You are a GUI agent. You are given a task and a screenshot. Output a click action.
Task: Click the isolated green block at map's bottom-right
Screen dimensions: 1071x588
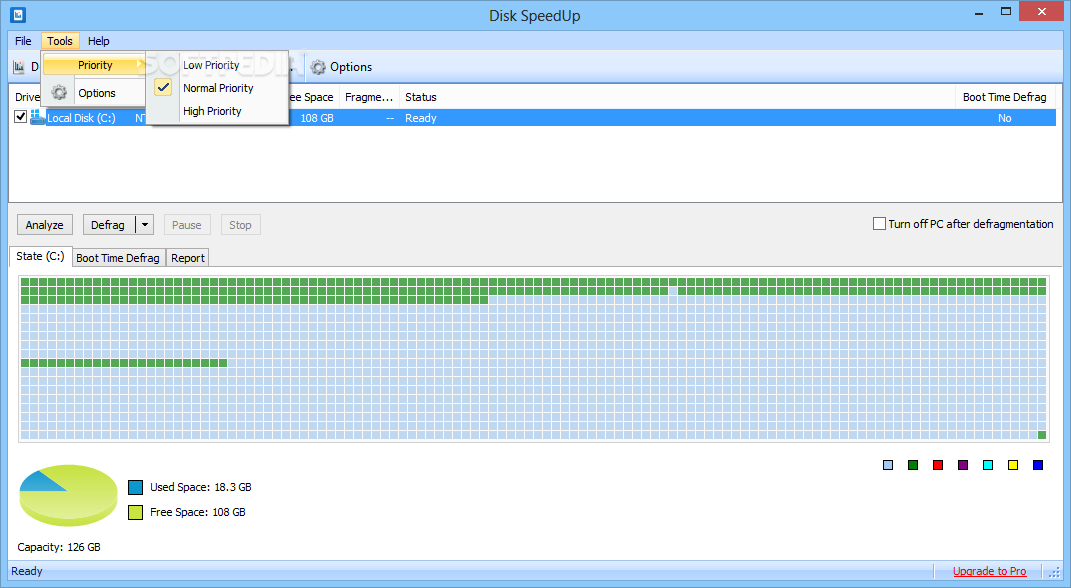[x=1042, y=435]
